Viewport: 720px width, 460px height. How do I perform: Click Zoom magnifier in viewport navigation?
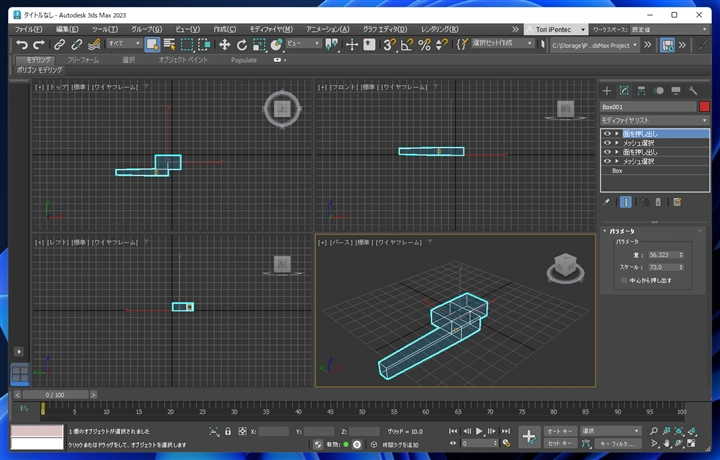(x=654, y=431)
